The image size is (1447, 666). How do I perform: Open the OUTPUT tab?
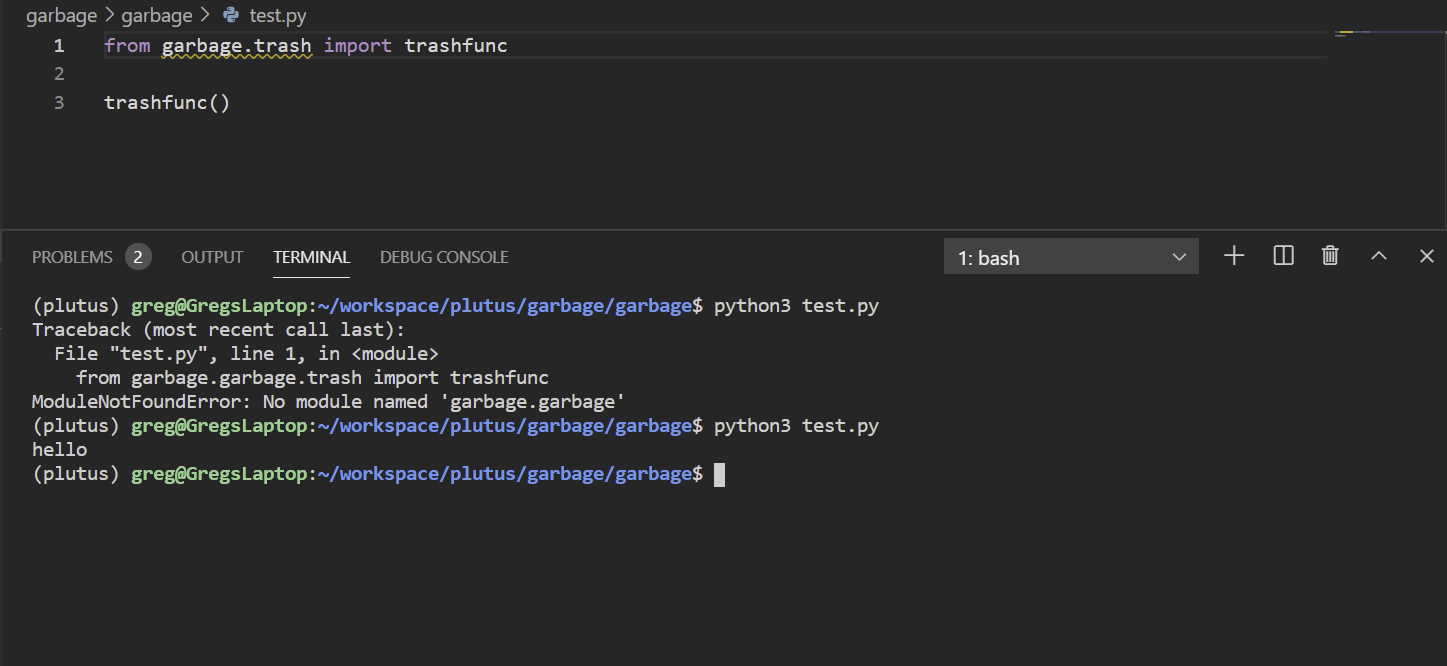pos(211,256)
